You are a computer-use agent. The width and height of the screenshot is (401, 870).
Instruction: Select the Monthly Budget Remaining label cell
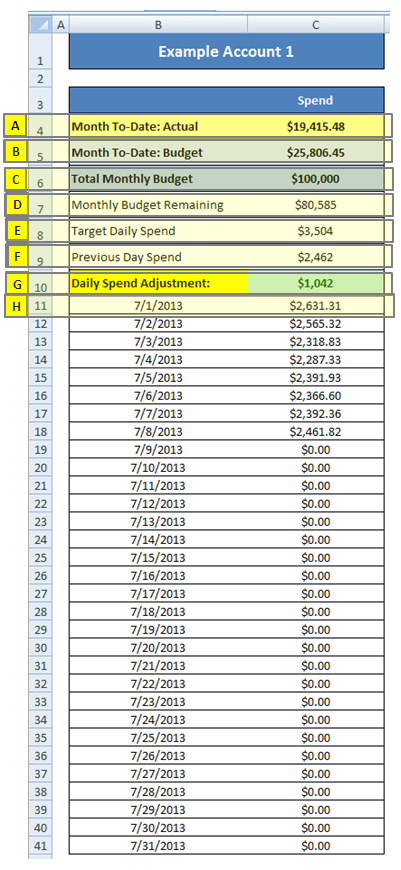(x=159, y=205)
